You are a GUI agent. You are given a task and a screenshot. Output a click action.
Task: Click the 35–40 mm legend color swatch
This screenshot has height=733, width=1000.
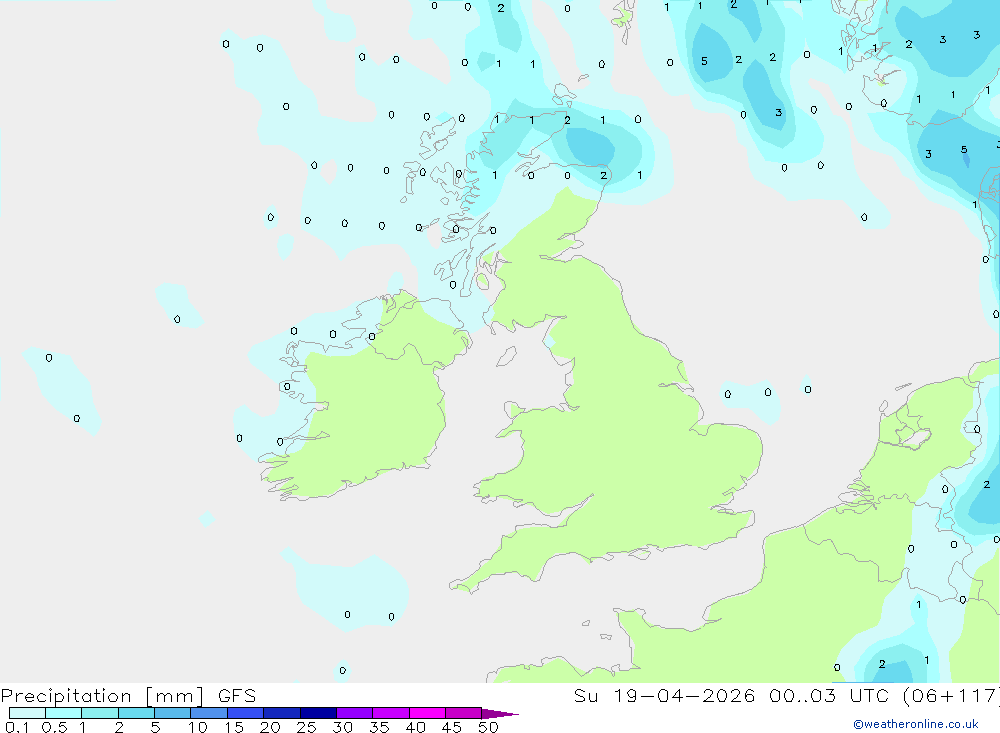coord(390,713)
